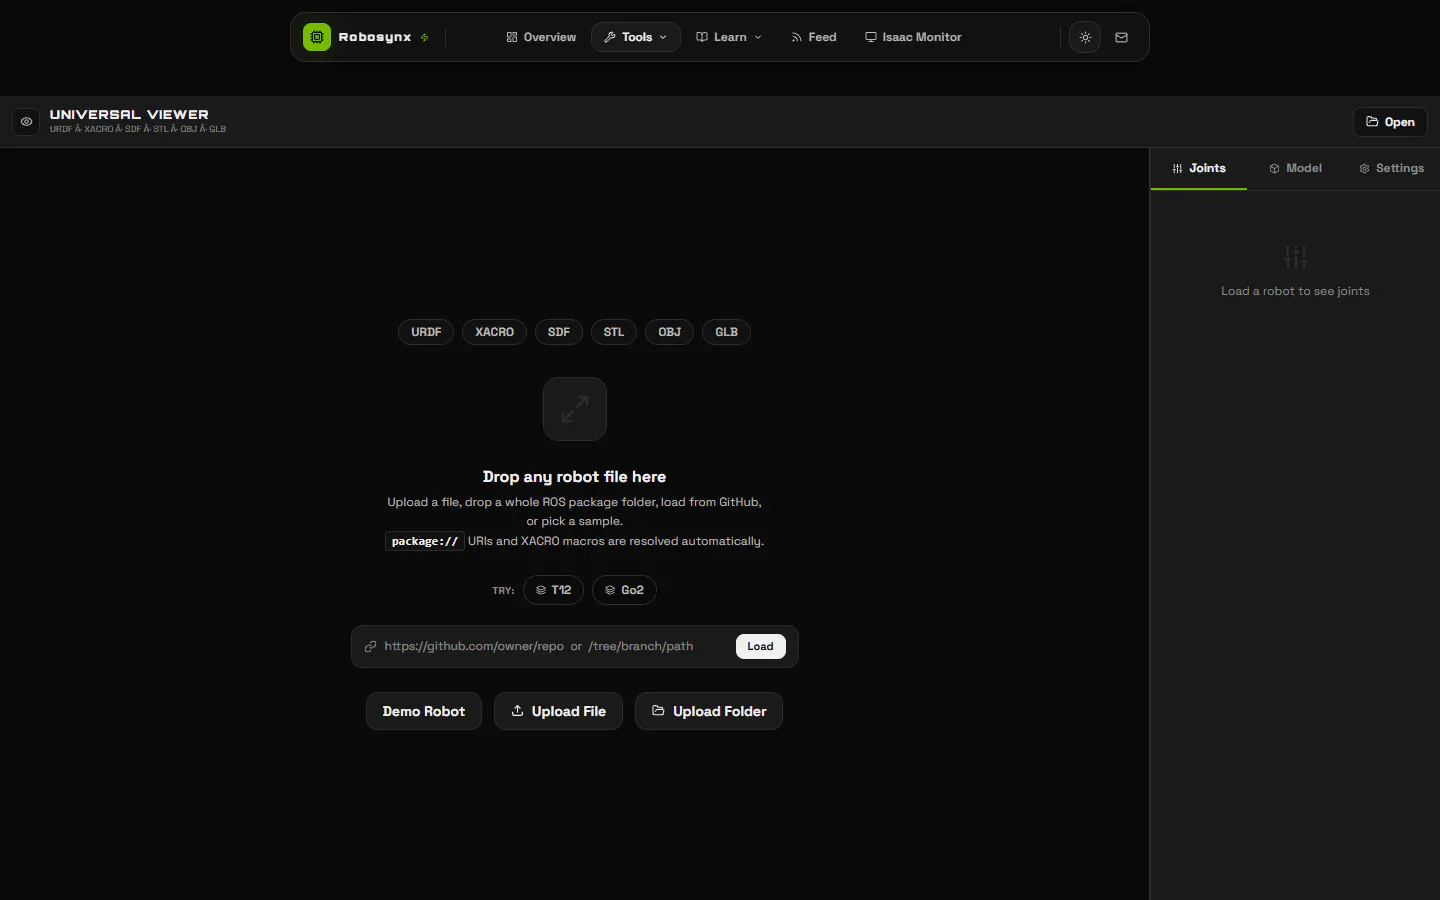This screenshot has width=1440, height=900.
Task: Load the T12 sample robot
Action: (x=553, y=590)
